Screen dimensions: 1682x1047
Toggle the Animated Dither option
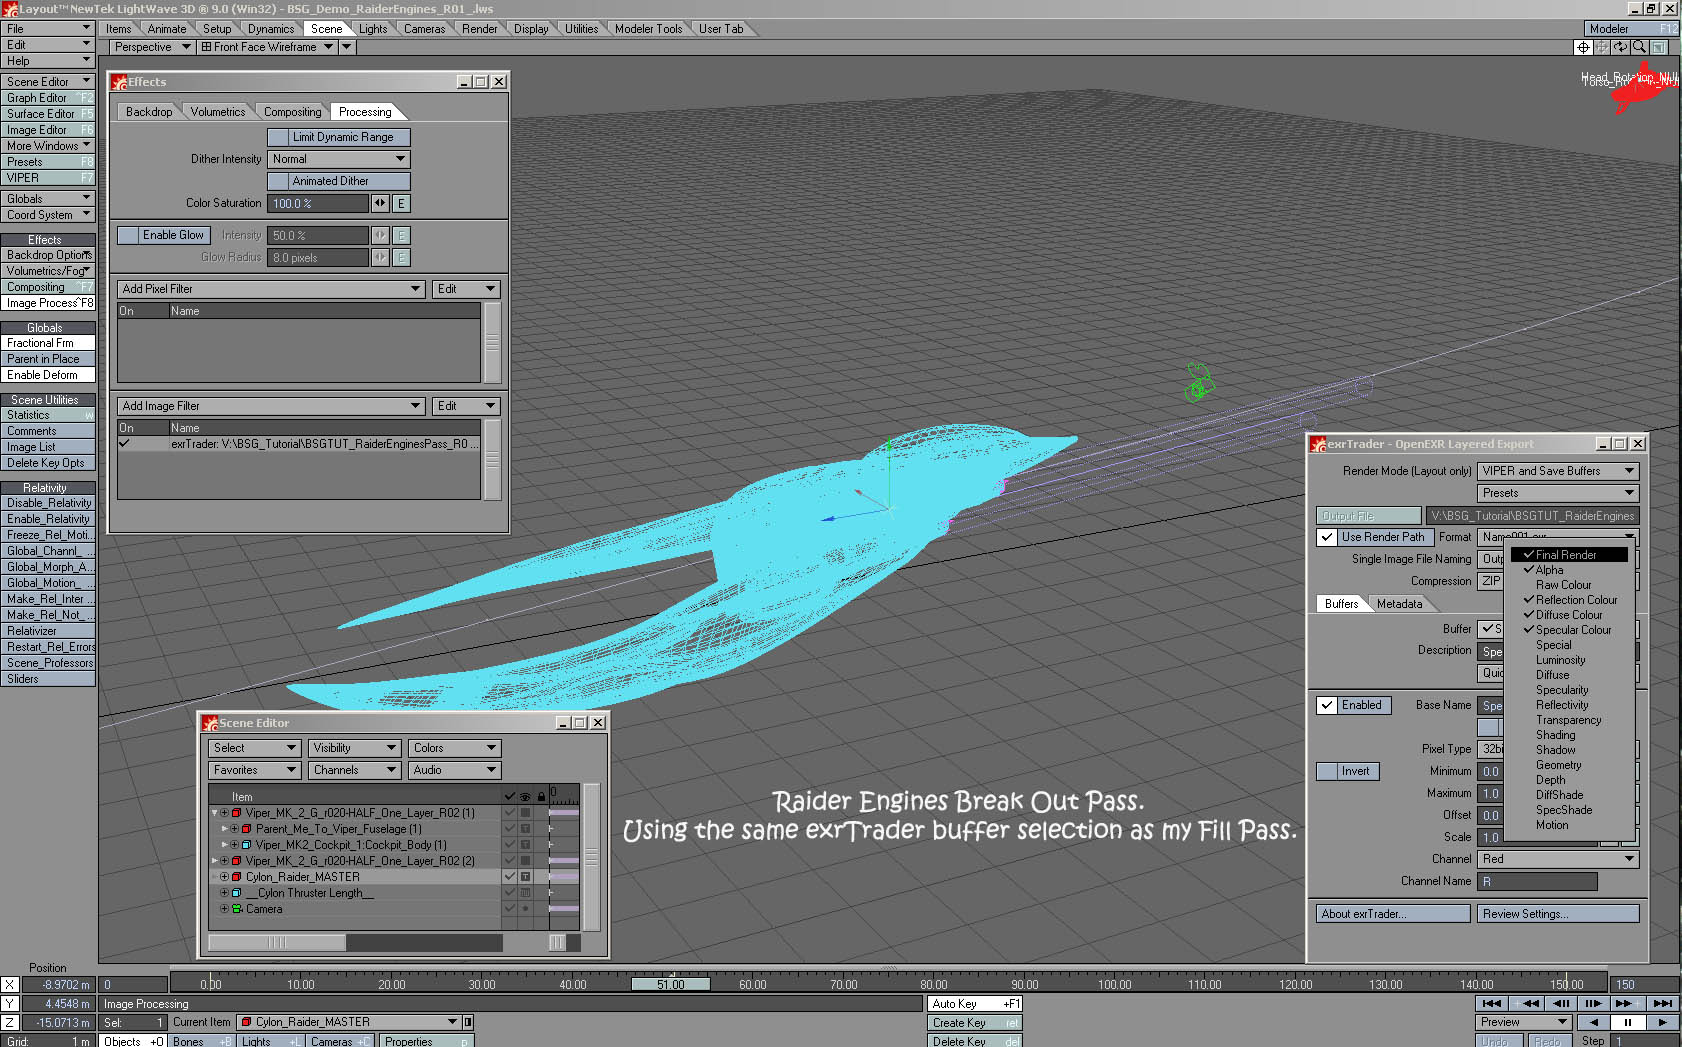tap(339, 181)
